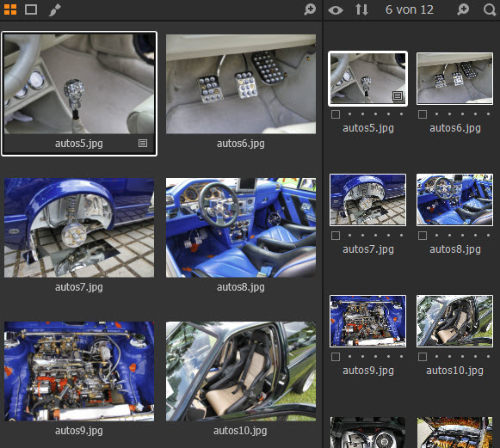The image size is (500, 448).
Task: Set first rating dot under small autos6.jpg
Action: (437, 114)
